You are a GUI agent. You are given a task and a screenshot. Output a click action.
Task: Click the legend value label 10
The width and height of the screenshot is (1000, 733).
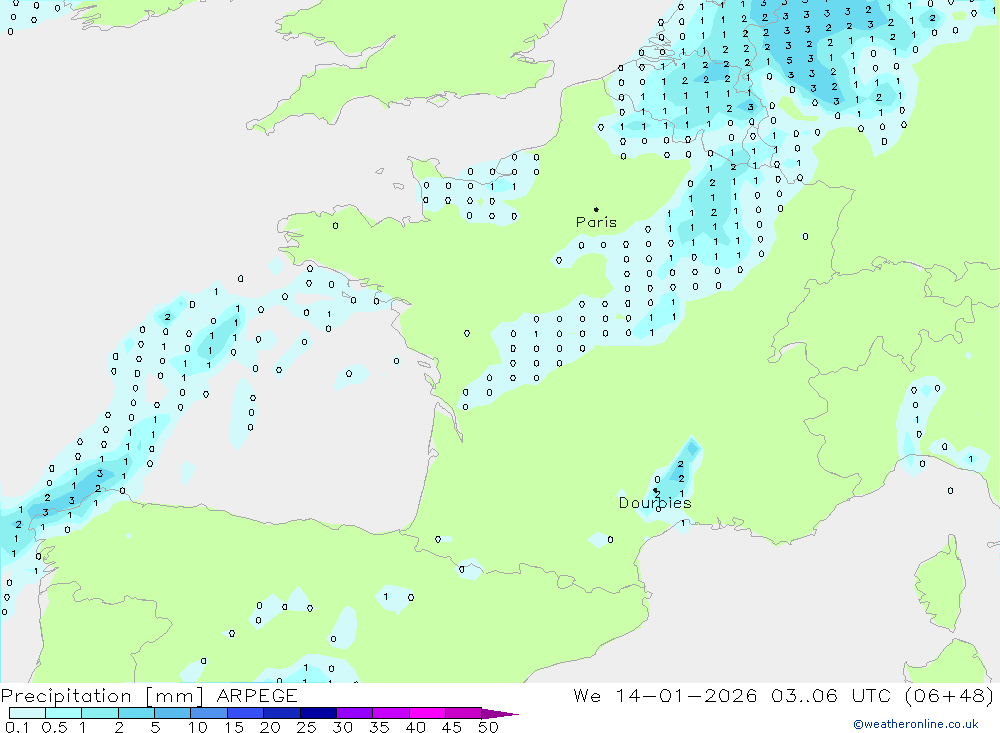[198, 727]
